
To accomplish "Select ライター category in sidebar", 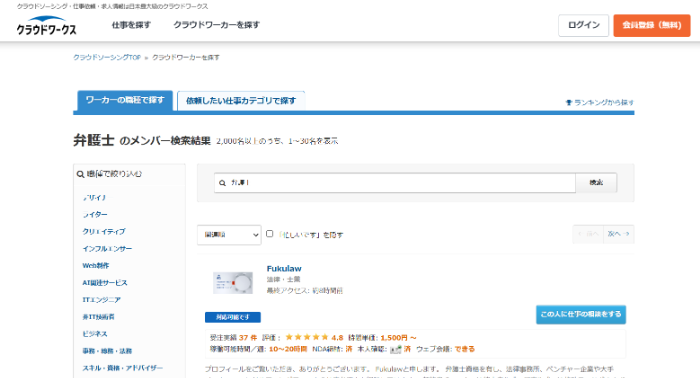I will (x=95, y=215).
